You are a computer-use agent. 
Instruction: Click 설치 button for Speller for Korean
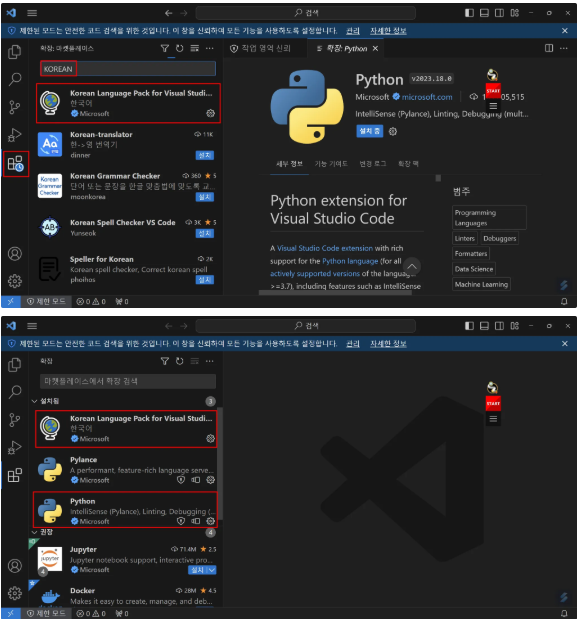(x=204, y=280)
